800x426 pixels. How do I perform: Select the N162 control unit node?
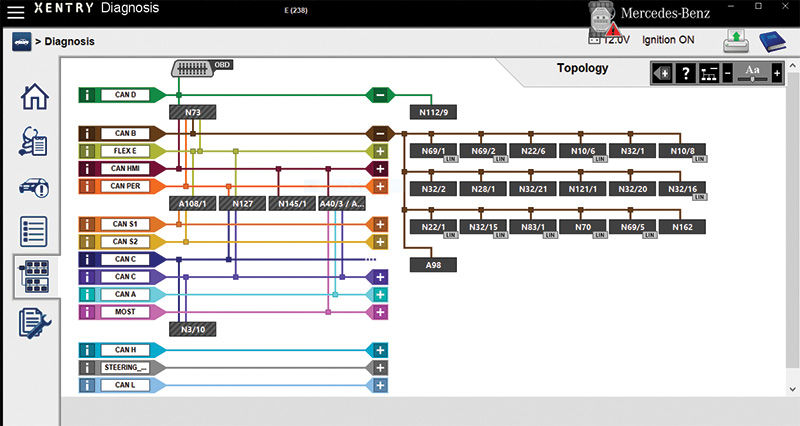(x=682, y=227)
